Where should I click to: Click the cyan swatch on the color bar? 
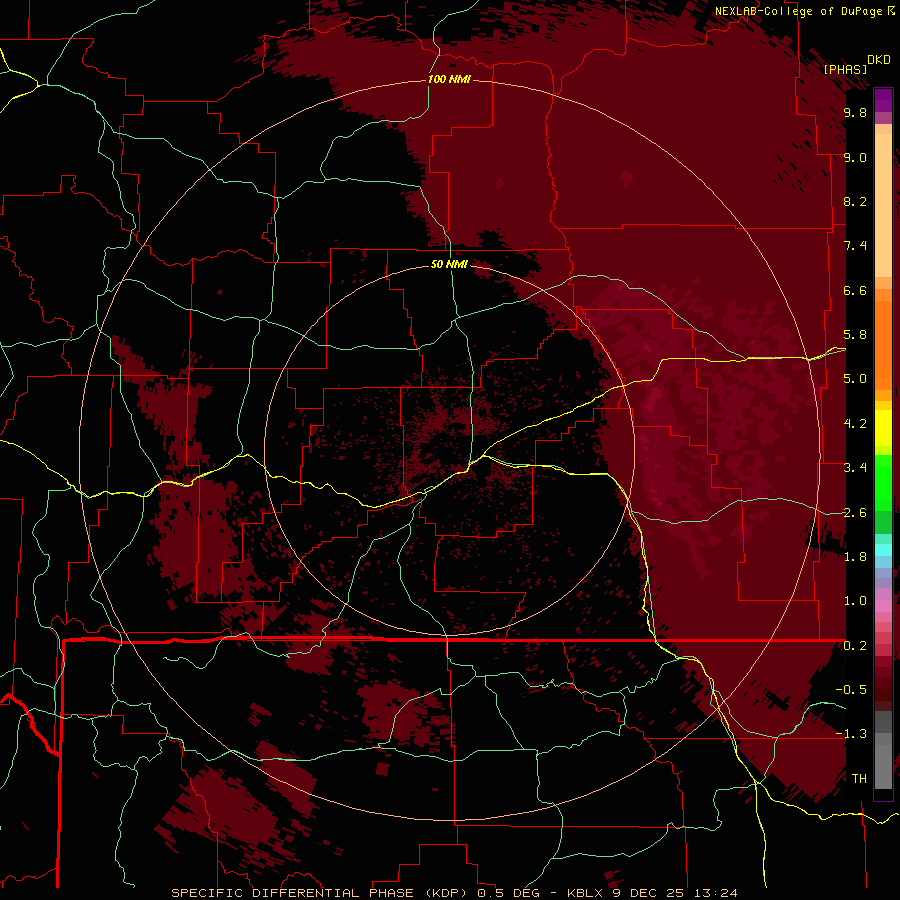point(883,550)
